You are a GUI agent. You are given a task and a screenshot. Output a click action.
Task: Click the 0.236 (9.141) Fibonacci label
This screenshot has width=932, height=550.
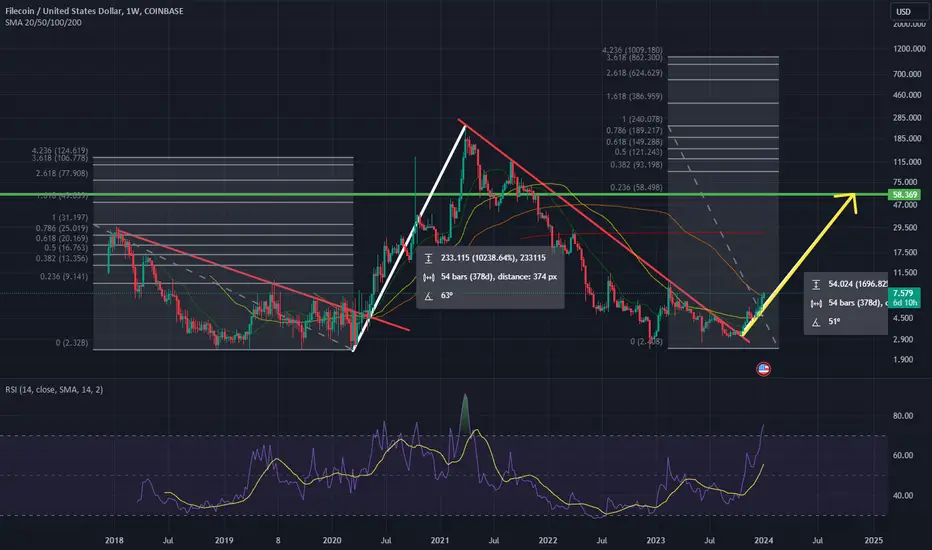click(x=64, y=276)
